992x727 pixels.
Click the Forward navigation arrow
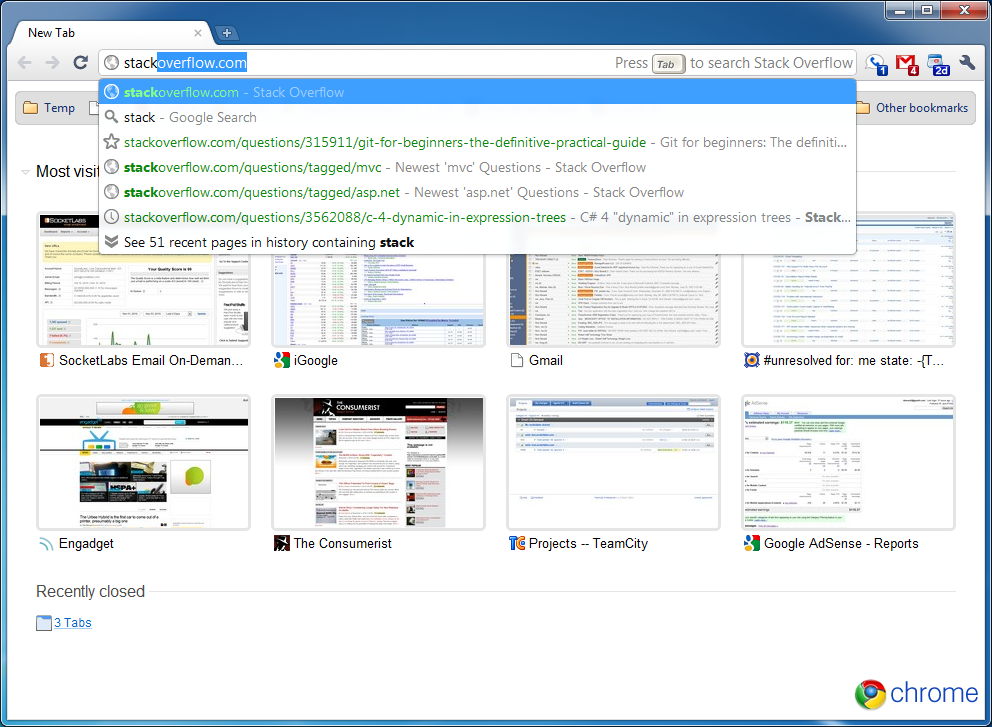click(52, 63)
